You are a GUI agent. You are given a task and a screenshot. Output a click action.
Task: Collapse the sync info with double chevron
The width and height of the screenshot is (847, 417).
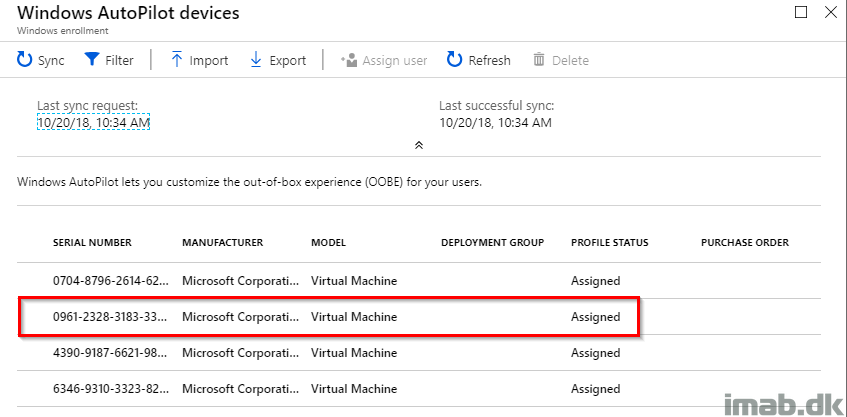pos(419,145)
